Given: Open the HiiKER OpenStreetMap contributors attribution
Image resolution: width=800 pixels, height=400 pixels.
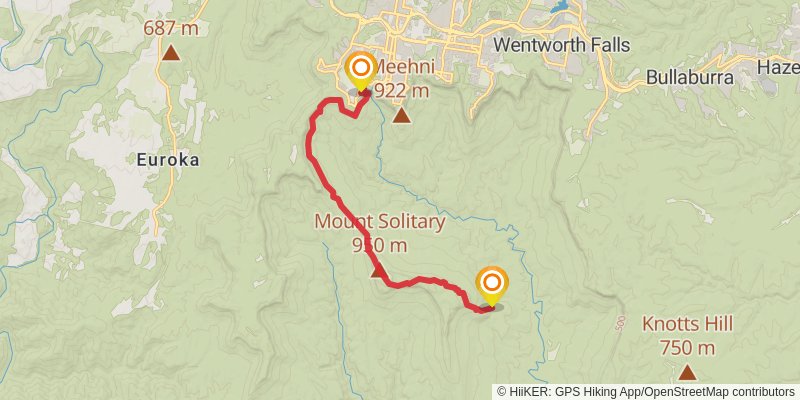Looking at the screenshot, I should click(x=646, y=392).
